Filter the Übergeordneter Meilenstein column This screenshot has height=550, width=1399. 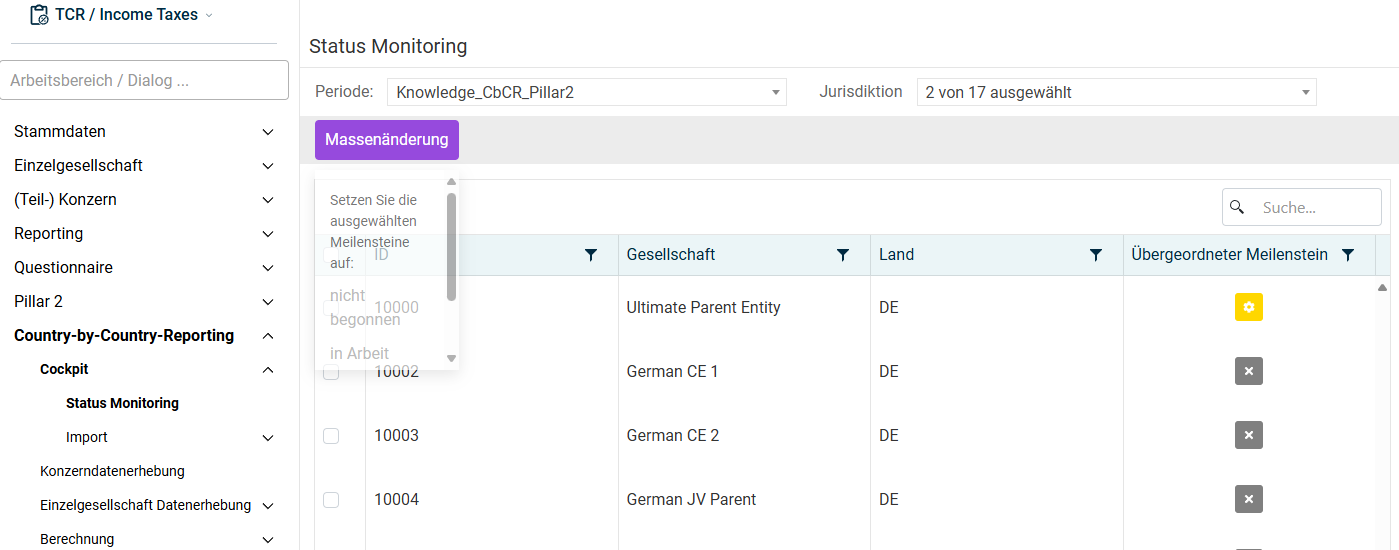[1348, 255]
